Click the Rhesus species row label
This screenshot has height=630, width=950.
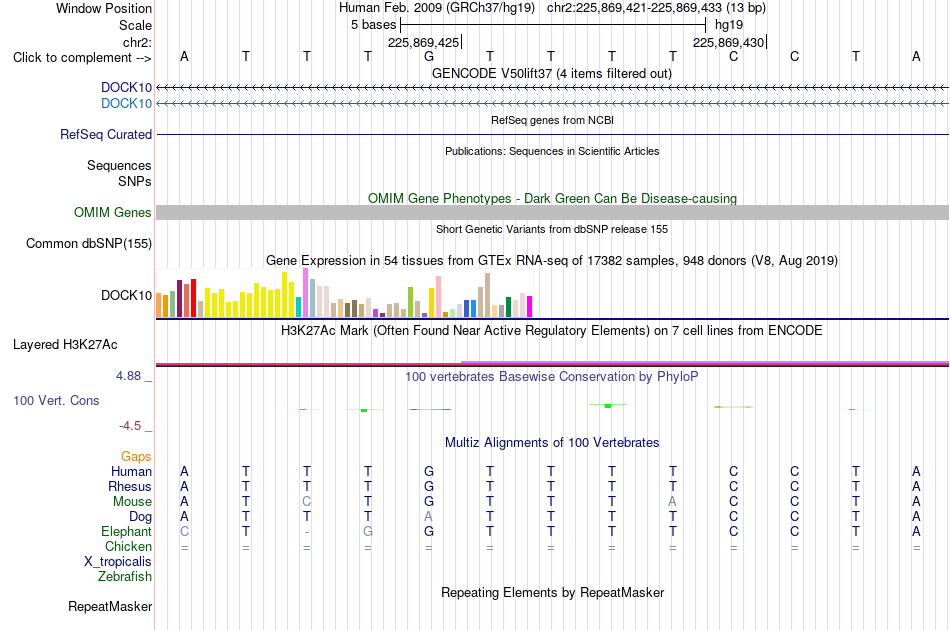[x=130, y=486]
